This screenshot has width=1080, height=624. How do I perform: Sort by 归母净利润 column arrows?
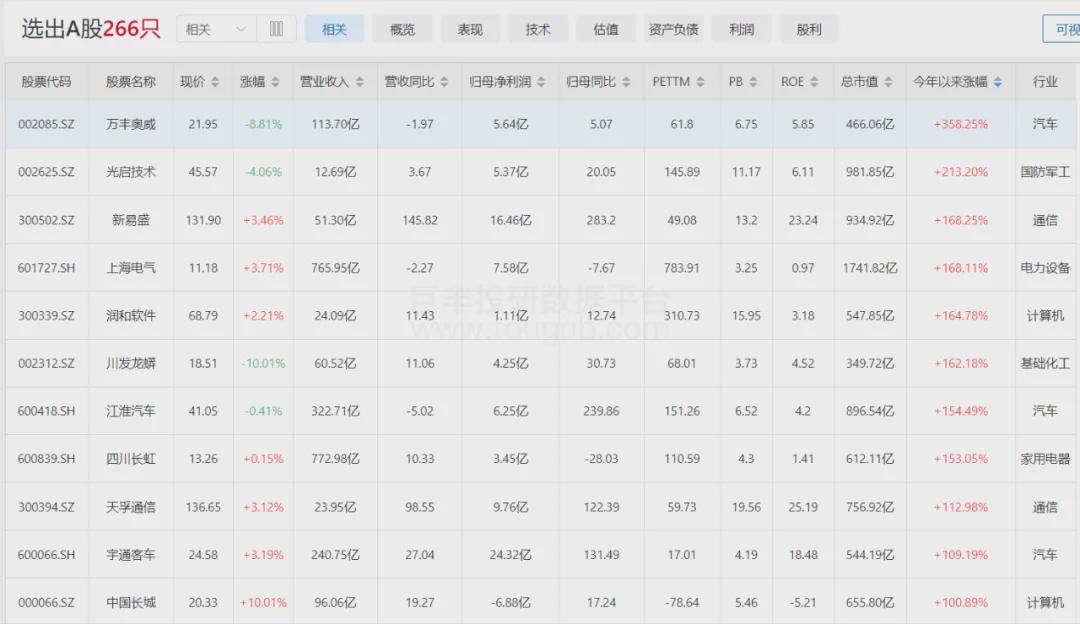point(541,82)
